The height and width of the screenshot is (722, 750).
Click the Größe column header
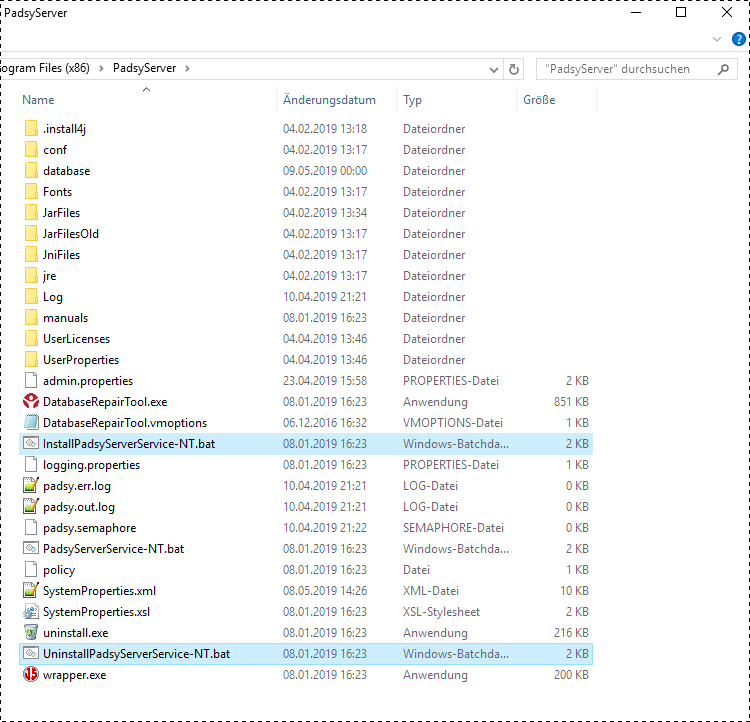(x=539, y=100)
